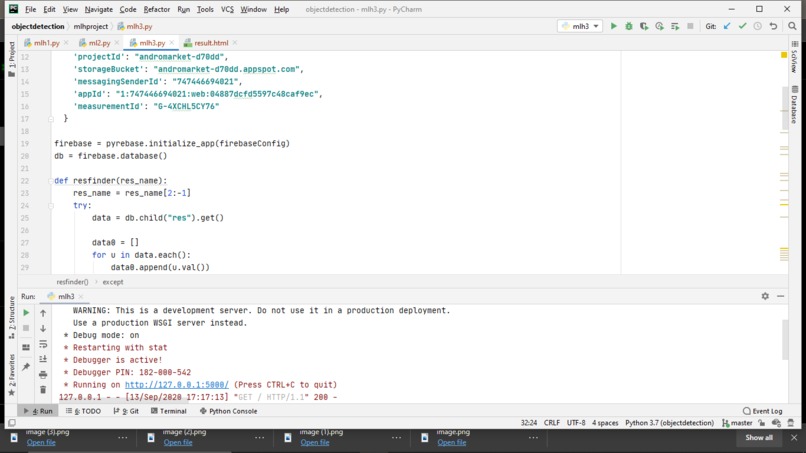Pin the Run tab with the pin icon
Screen dimensions: 806x453
(x=26, y=367)
